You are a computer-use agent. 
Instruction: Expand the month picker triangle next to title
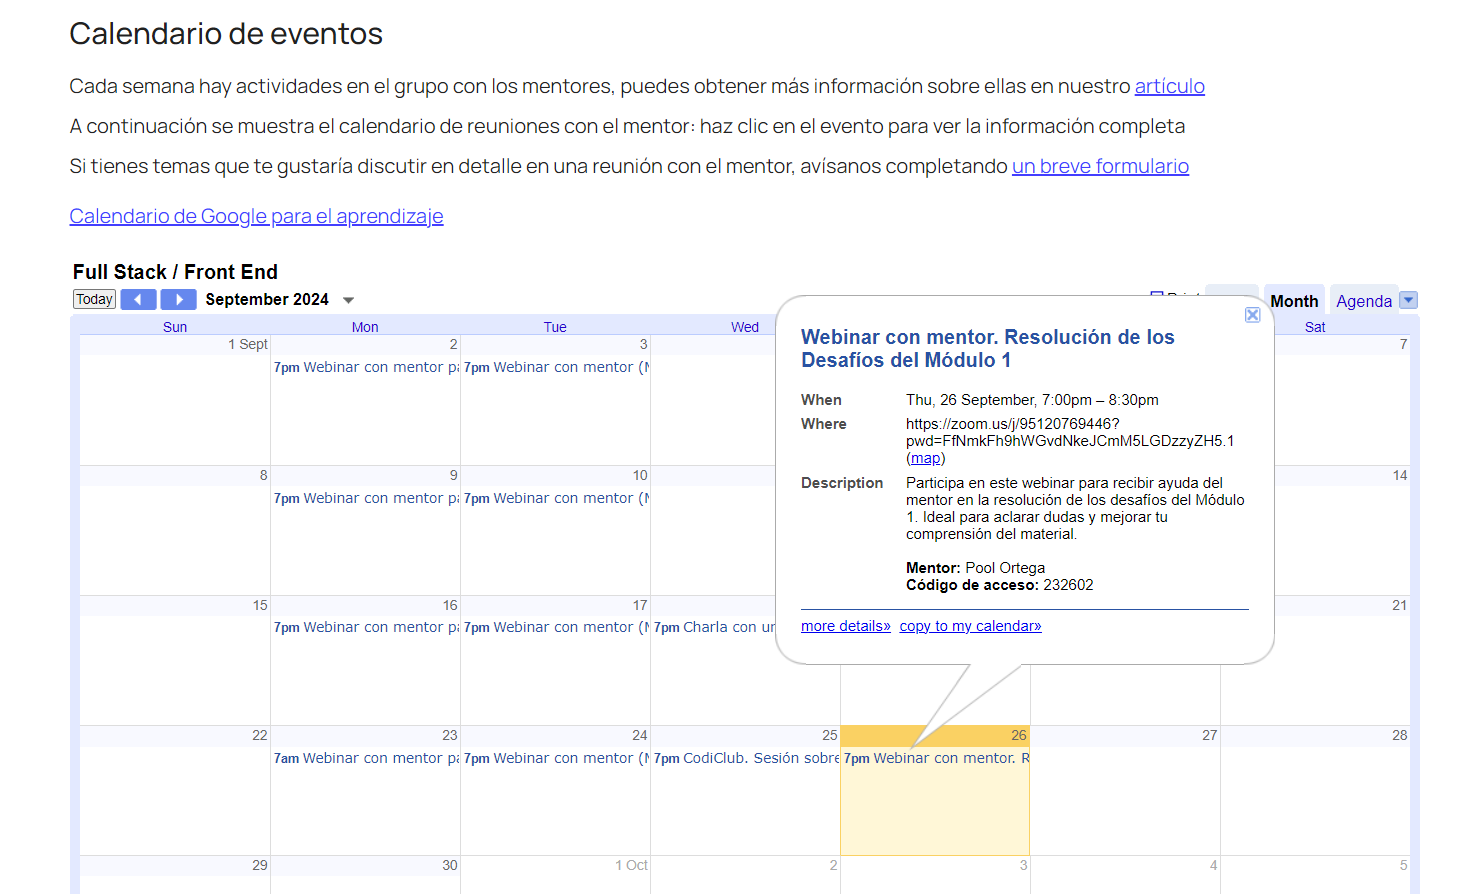click(348, 299)
